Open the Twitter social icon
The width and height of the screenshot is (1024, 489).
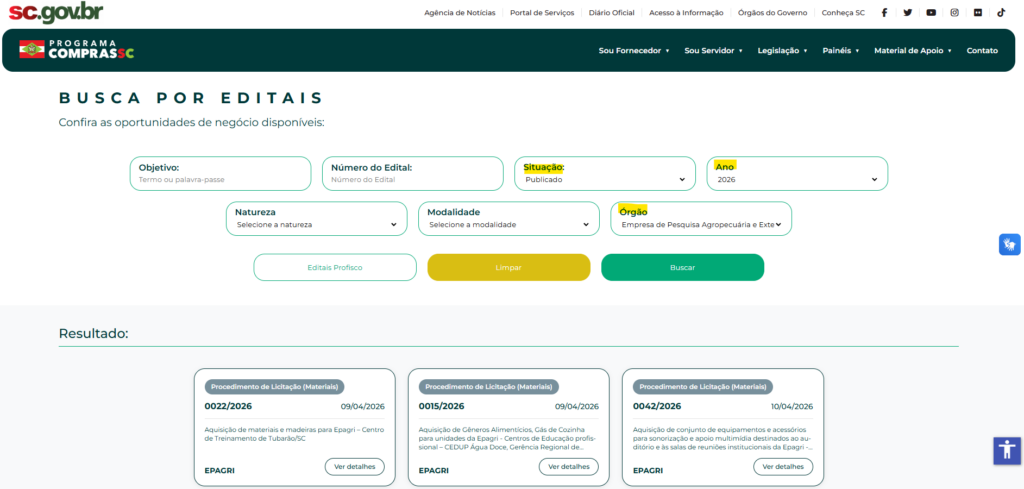click(907, 13)
